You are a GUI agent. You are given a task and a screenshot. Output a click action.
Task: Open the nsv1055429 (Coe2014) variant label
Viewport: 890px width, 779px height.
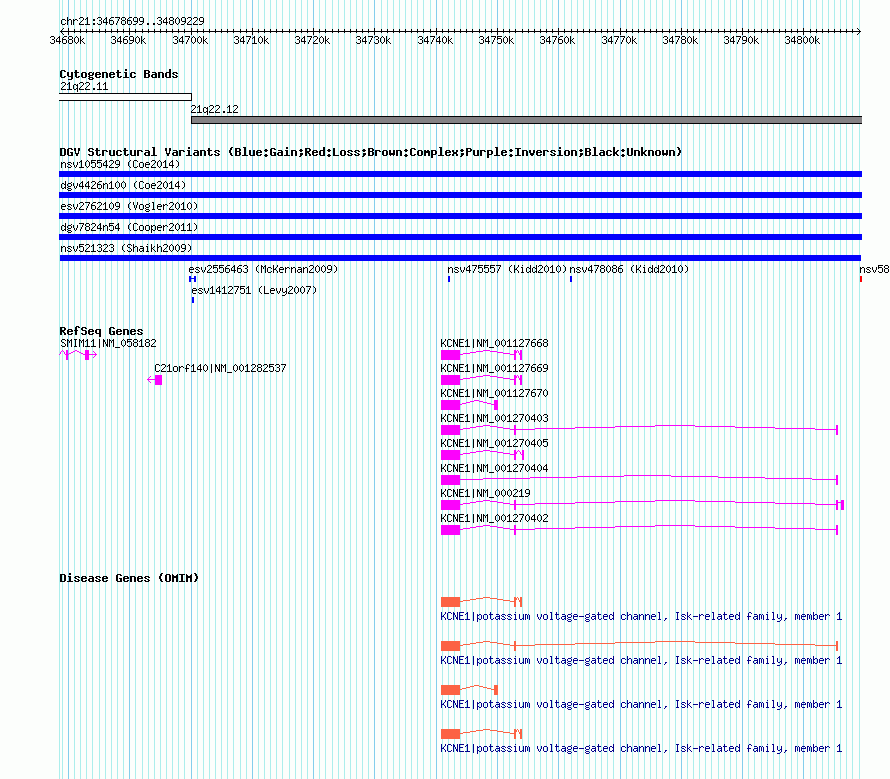(120, 164)
